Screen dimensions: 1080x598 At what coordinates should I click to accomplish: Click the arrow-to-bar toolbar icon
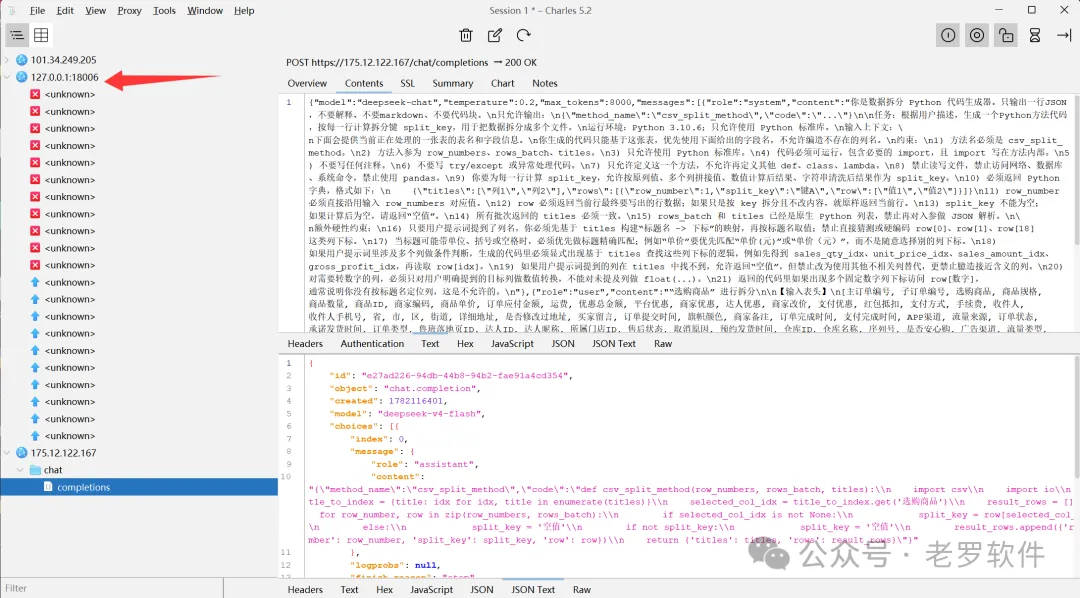(x=1063, y=35)
